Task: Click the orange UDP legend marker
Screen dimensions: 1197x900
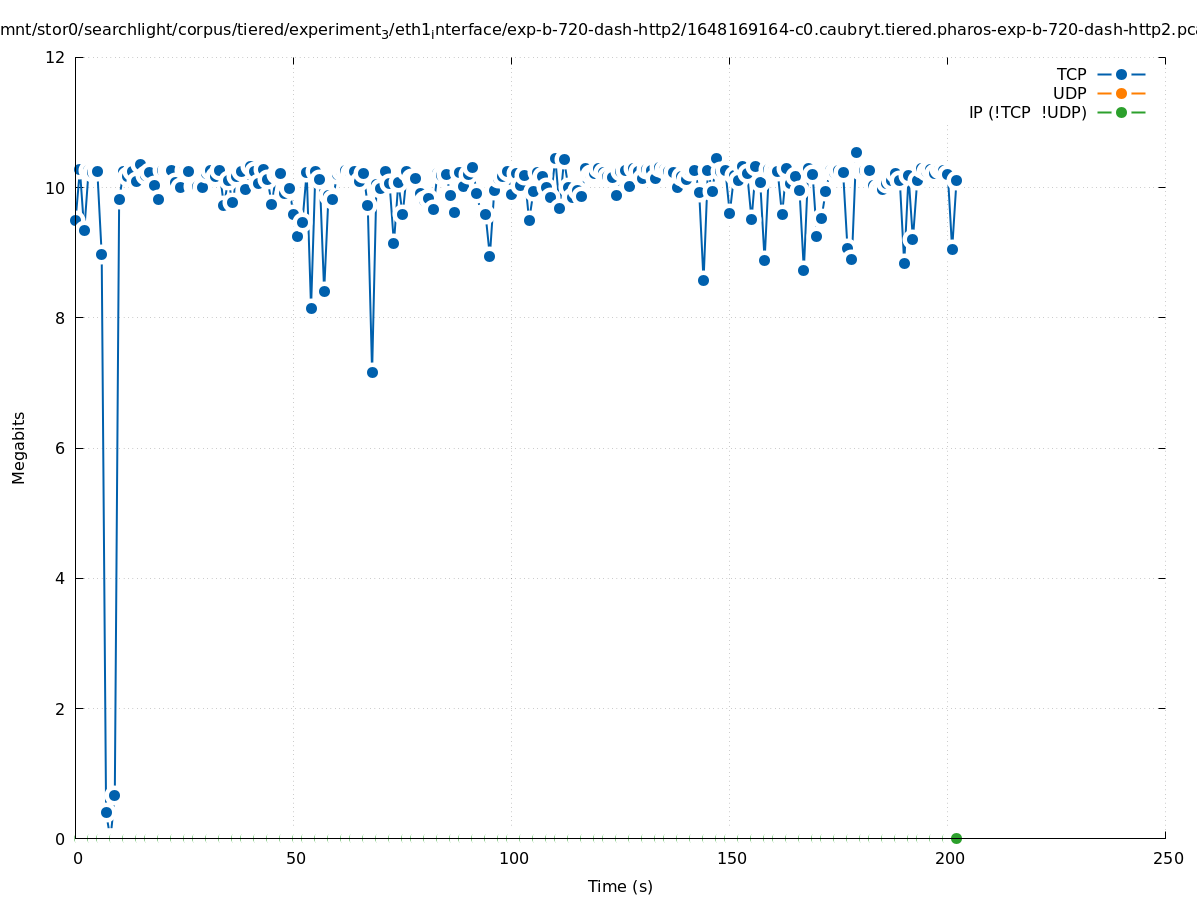Action: tap(1121, 93)
